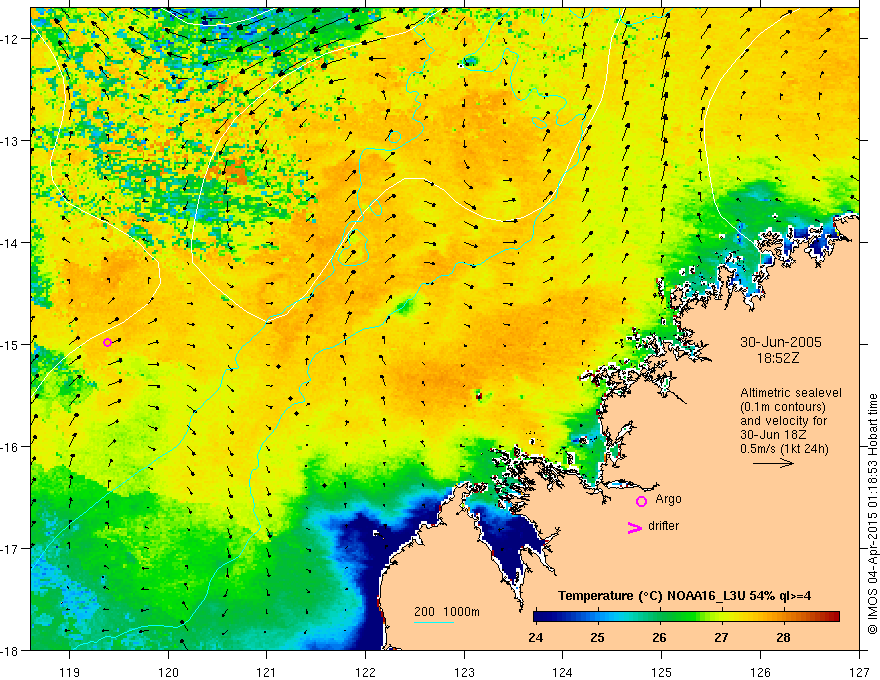Click the latitude axis label '-15'
The width and height of the screenshot is (880, 680).
[11, 344]
